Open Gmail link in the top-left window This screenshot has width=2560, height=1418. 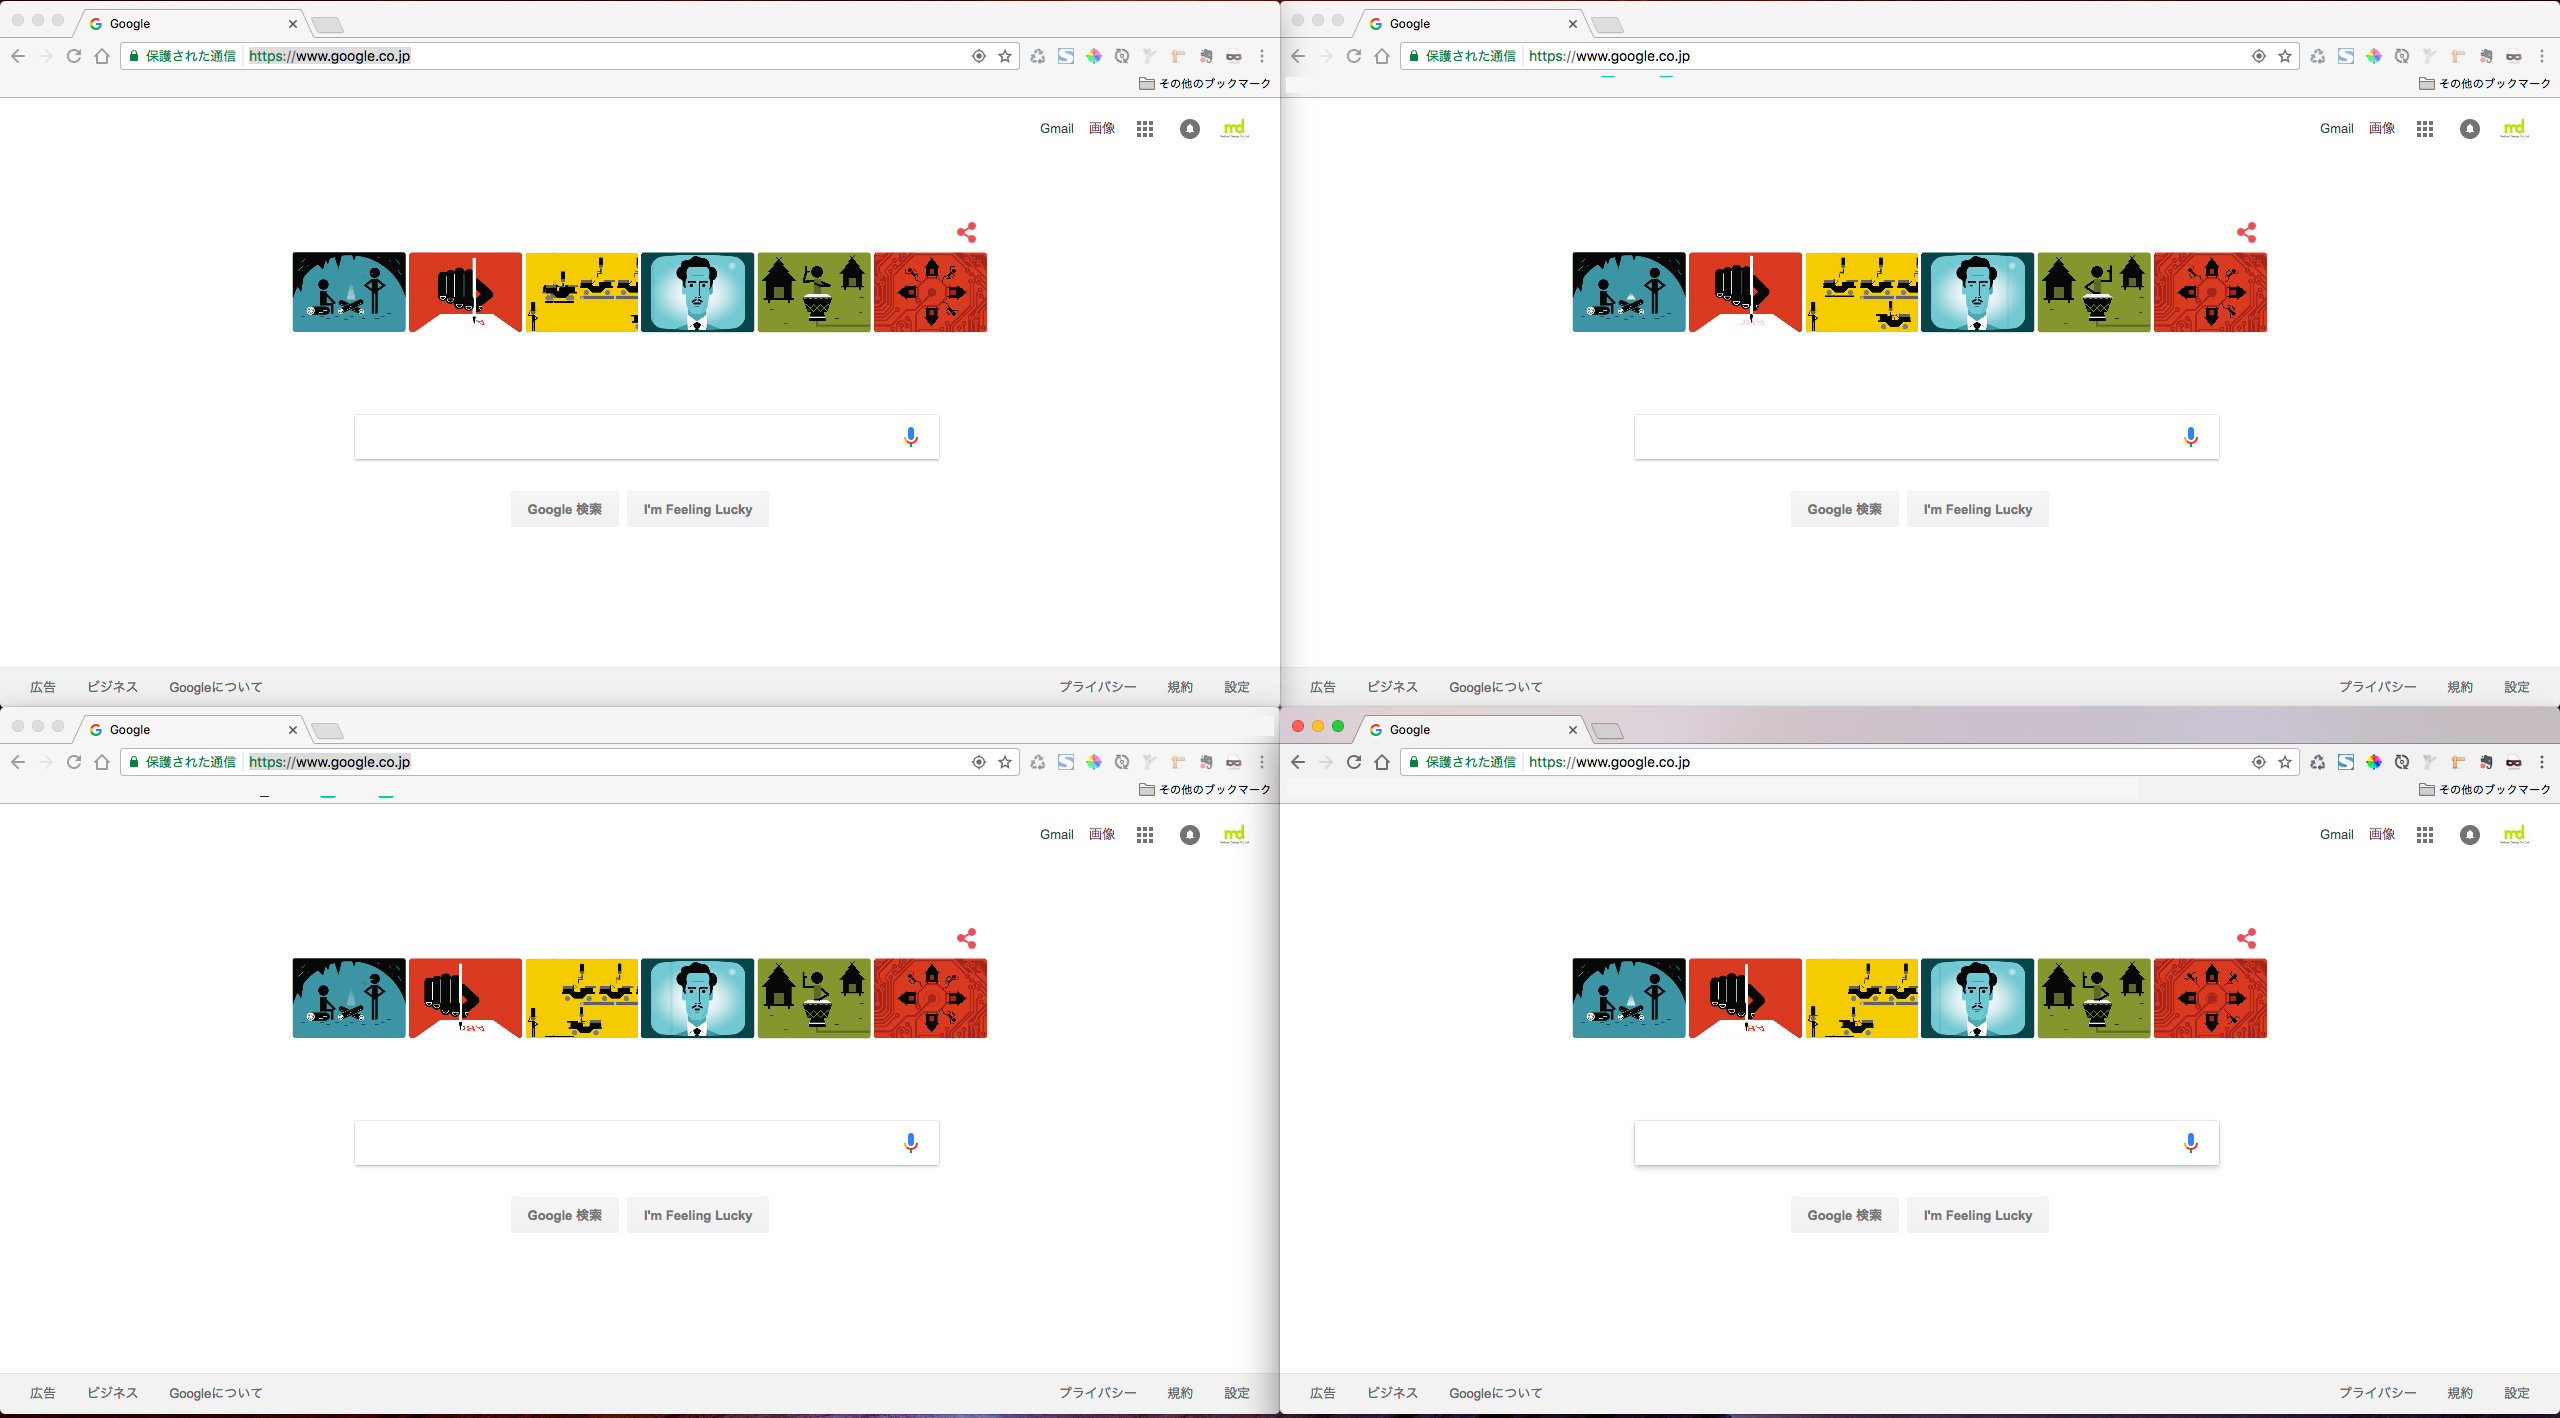pyautogui.click(x=1057, y=129)
